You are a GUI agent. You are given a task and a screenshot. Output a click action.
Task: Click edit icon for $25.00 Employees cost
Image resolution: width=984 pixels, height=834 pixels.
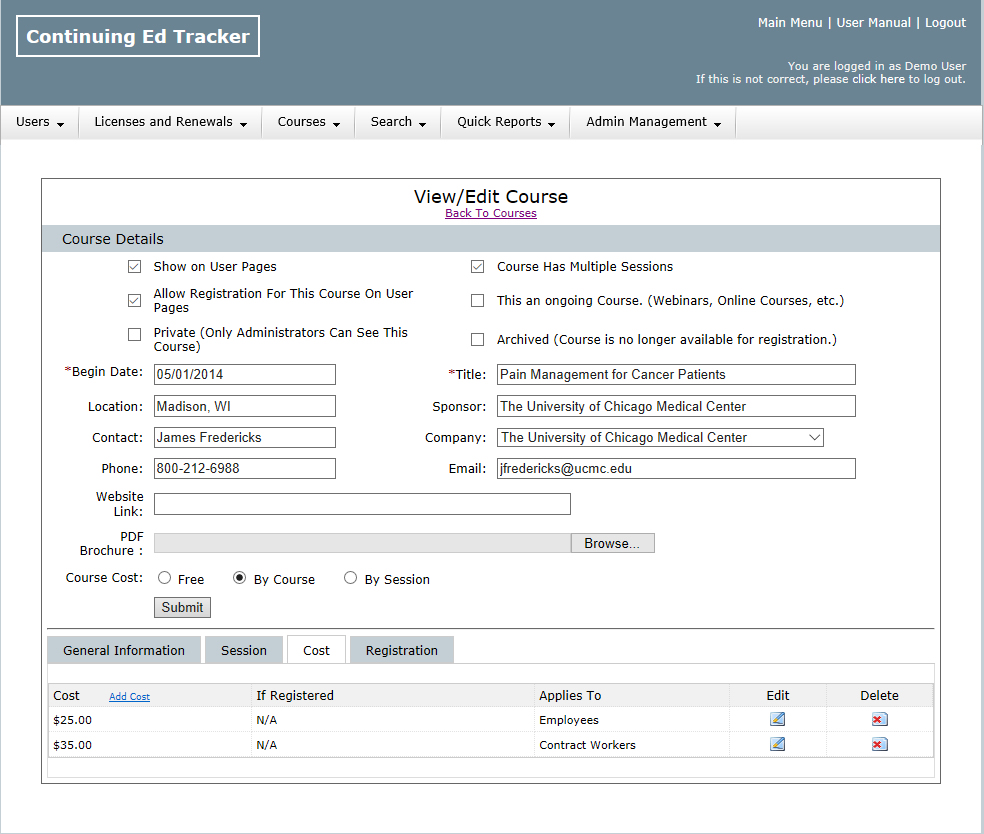pos(777,719)
